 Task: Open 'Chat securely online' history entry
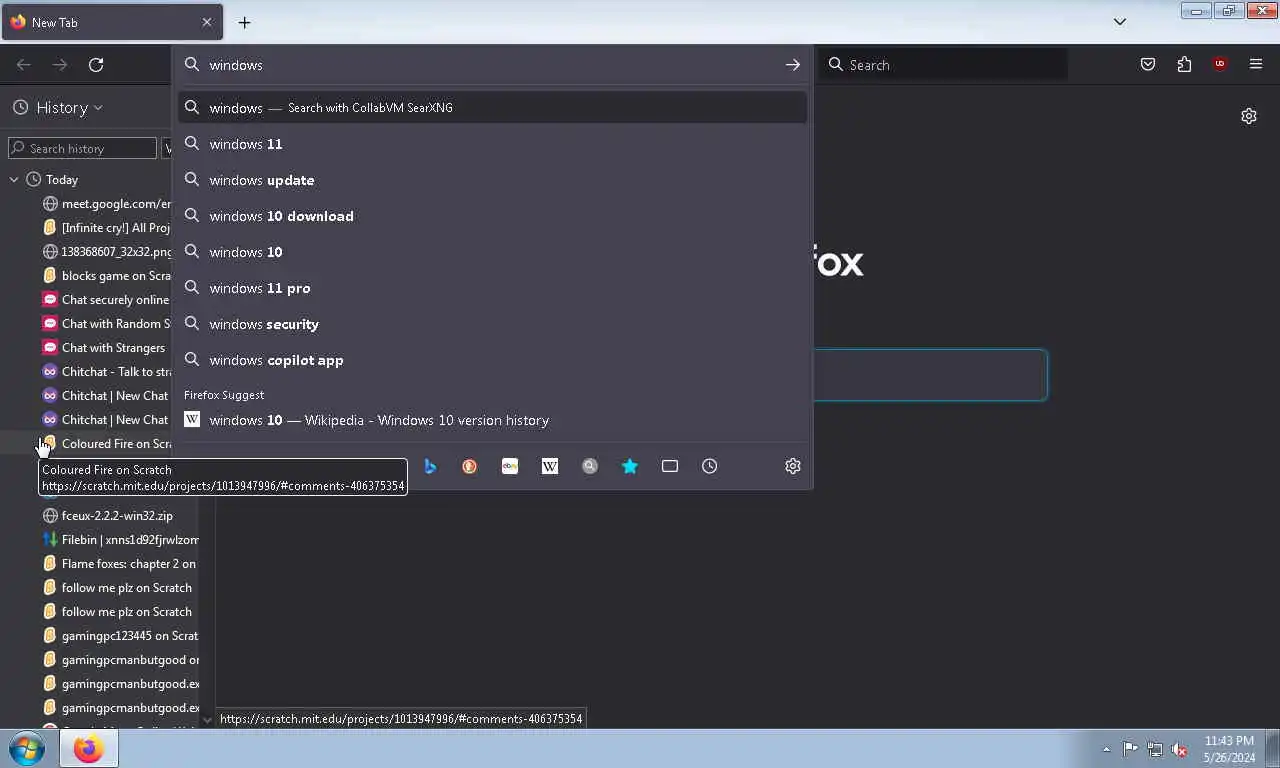[107, 300]
